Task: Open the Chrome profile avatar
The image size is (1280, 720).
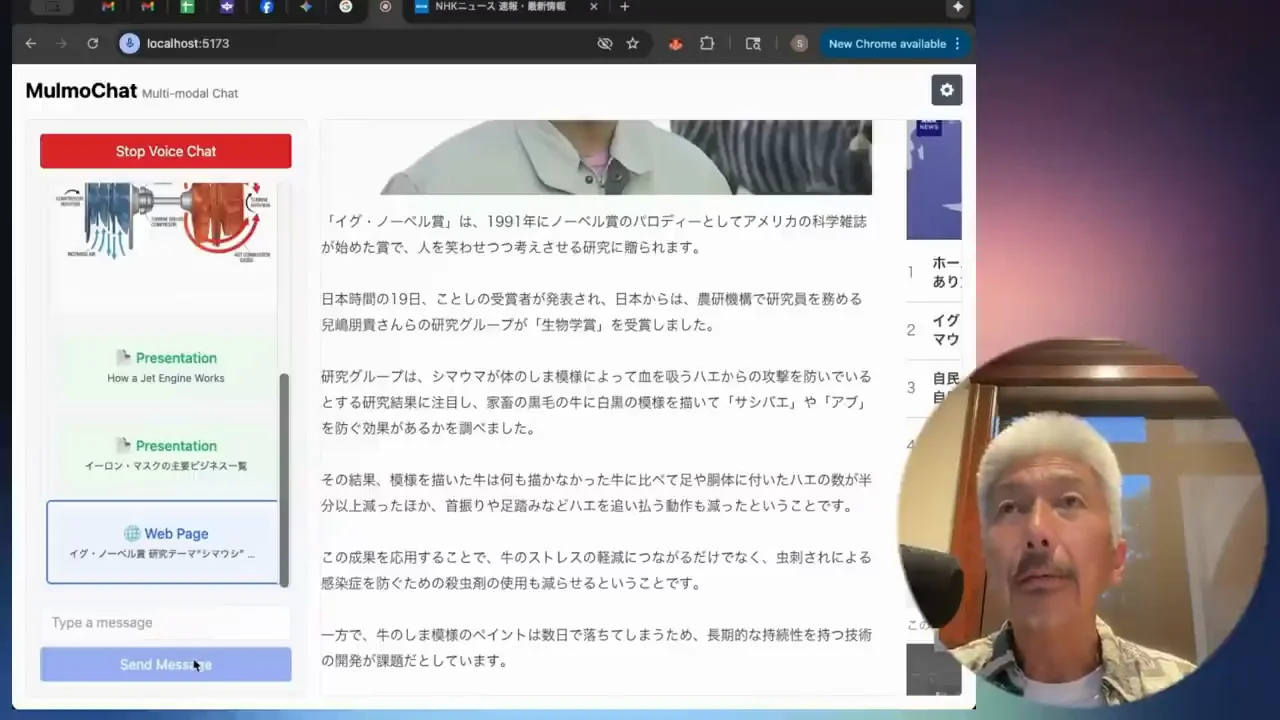Action: point(799,44)
